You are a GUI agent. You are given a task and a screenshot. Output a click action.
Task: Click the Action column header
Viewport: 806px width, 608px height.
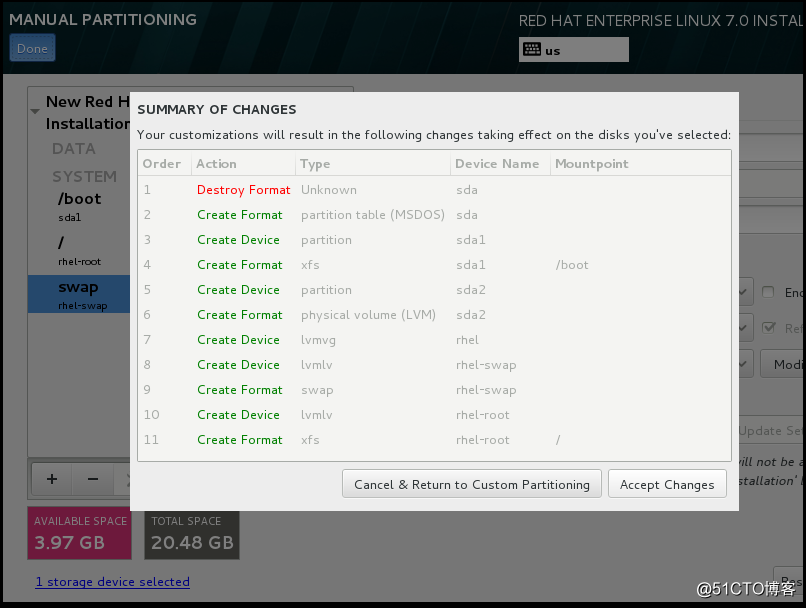pyautogui.click(x=244, y=163)
